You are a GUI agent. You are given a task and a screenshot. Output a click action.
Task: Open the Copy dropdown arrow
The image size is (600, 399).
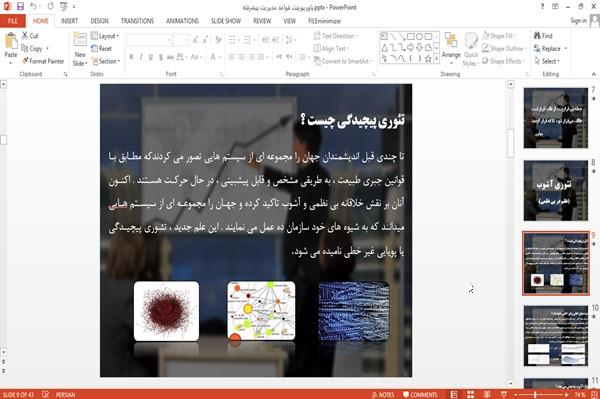(x=47, y=49)
